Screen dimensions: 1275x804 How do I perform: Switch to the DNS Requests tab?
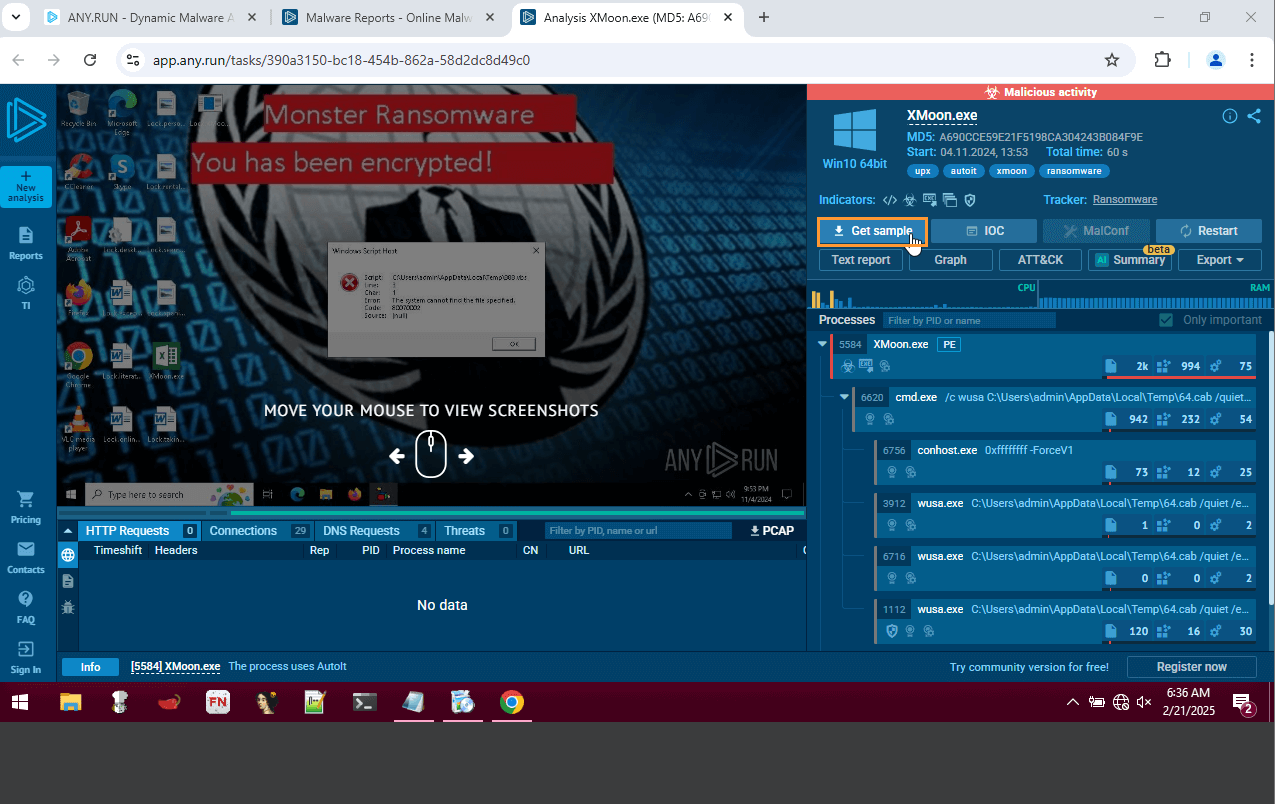(375, 531)
